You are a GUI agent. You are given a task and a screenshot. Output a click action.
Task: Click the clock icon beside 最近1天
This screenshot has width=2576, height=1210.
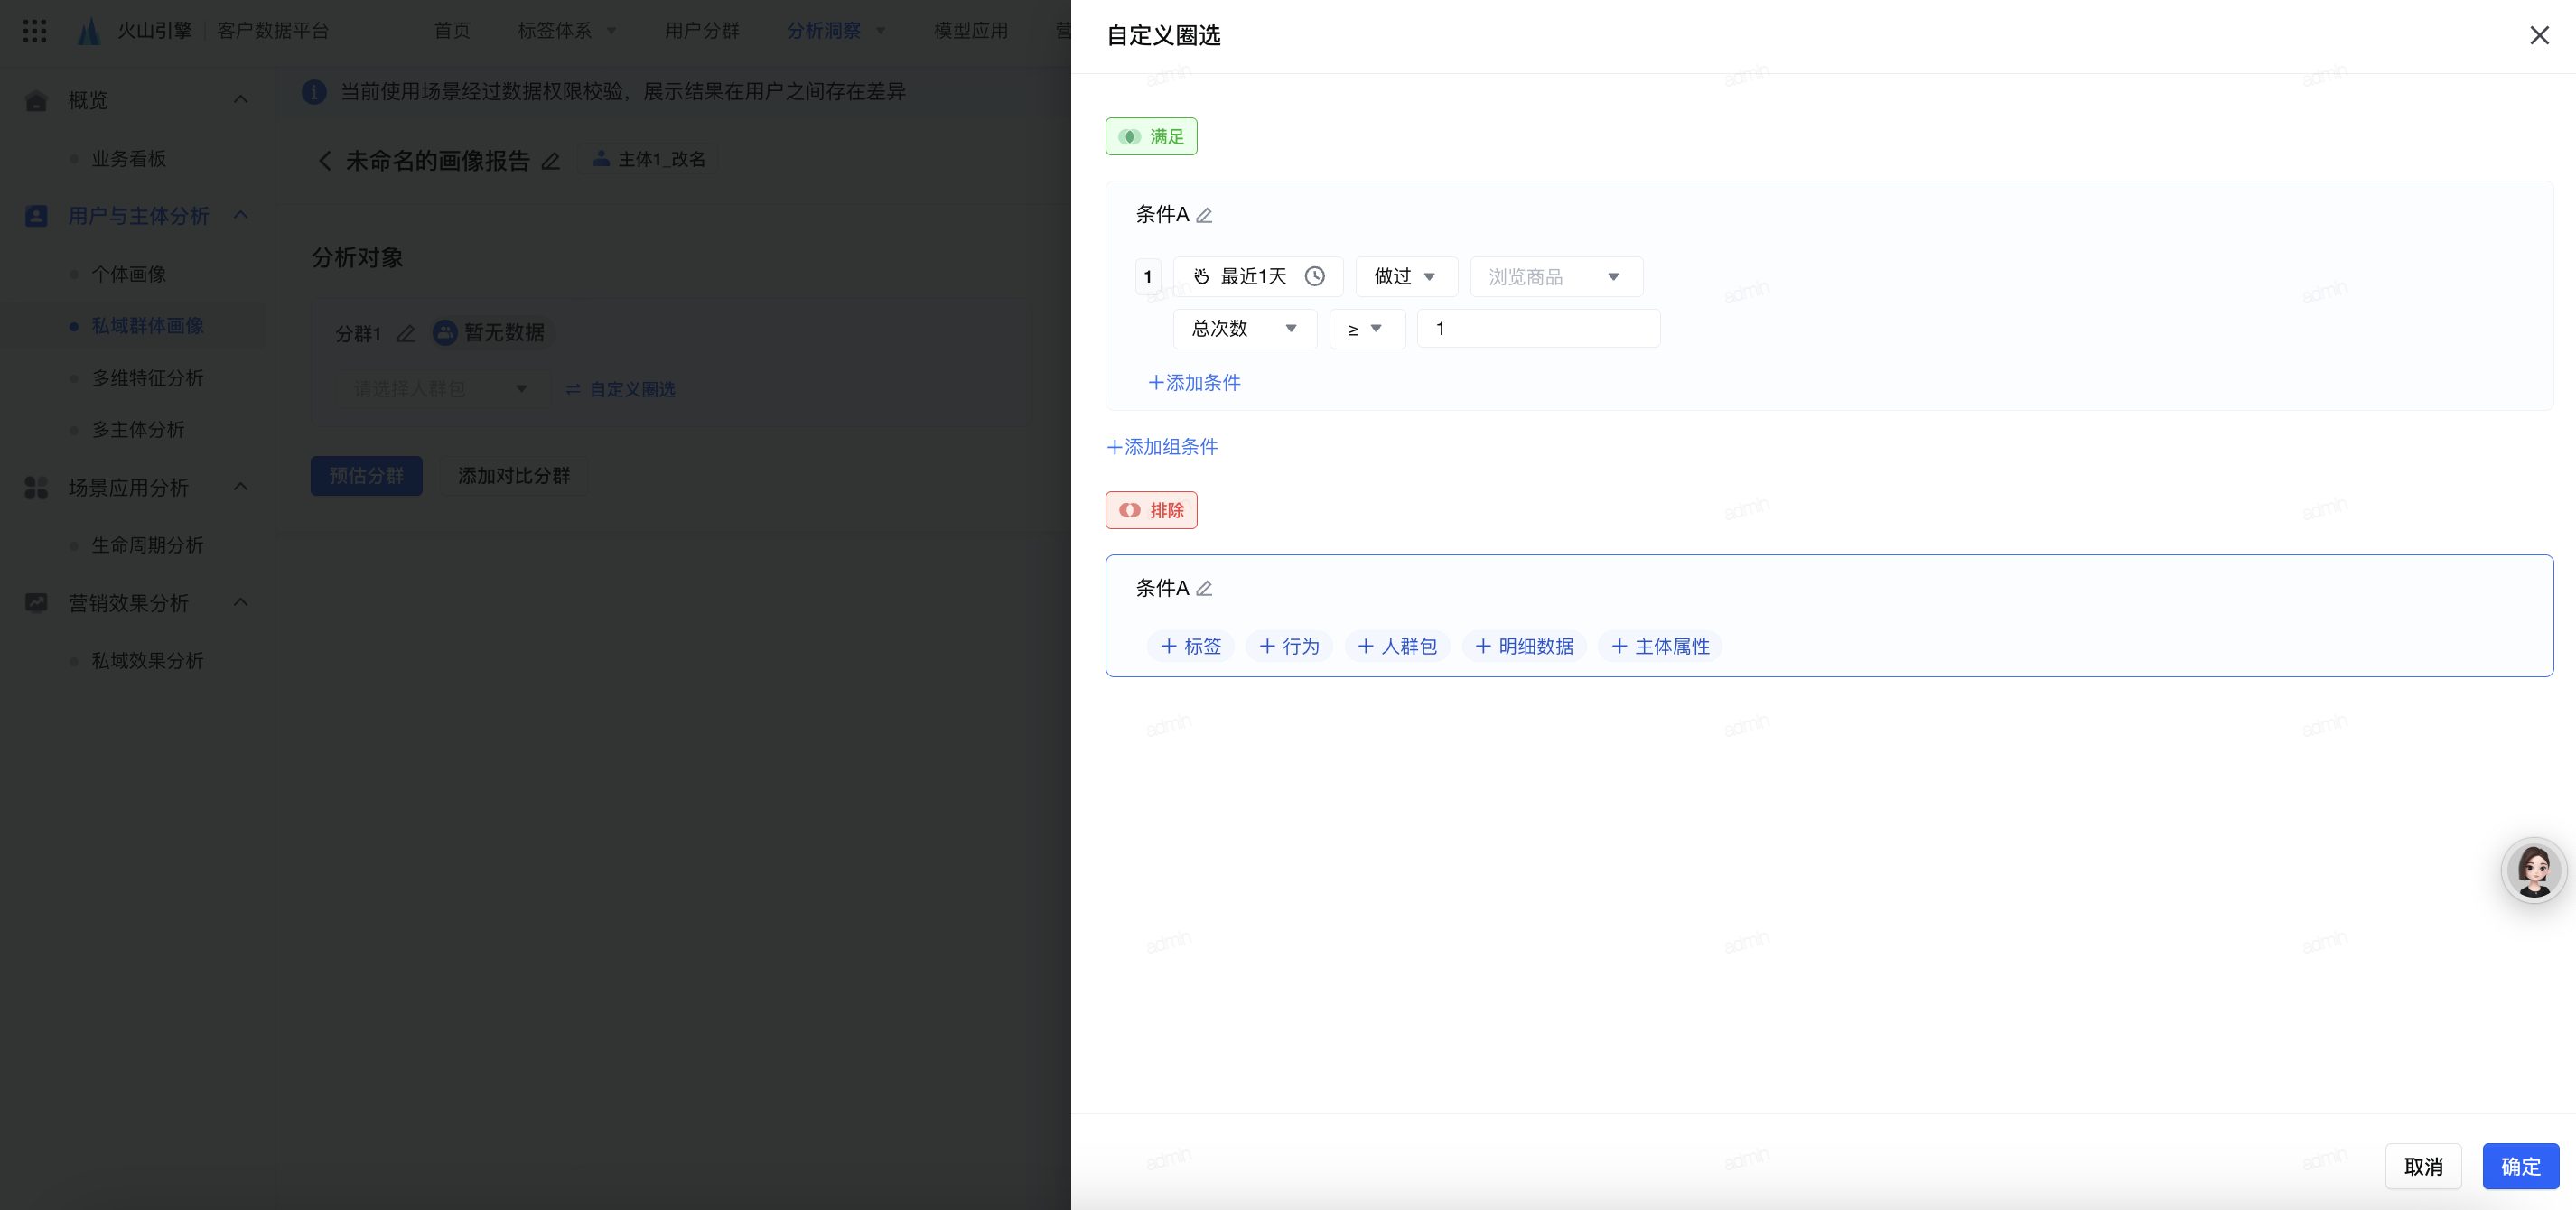[1314, 277]
